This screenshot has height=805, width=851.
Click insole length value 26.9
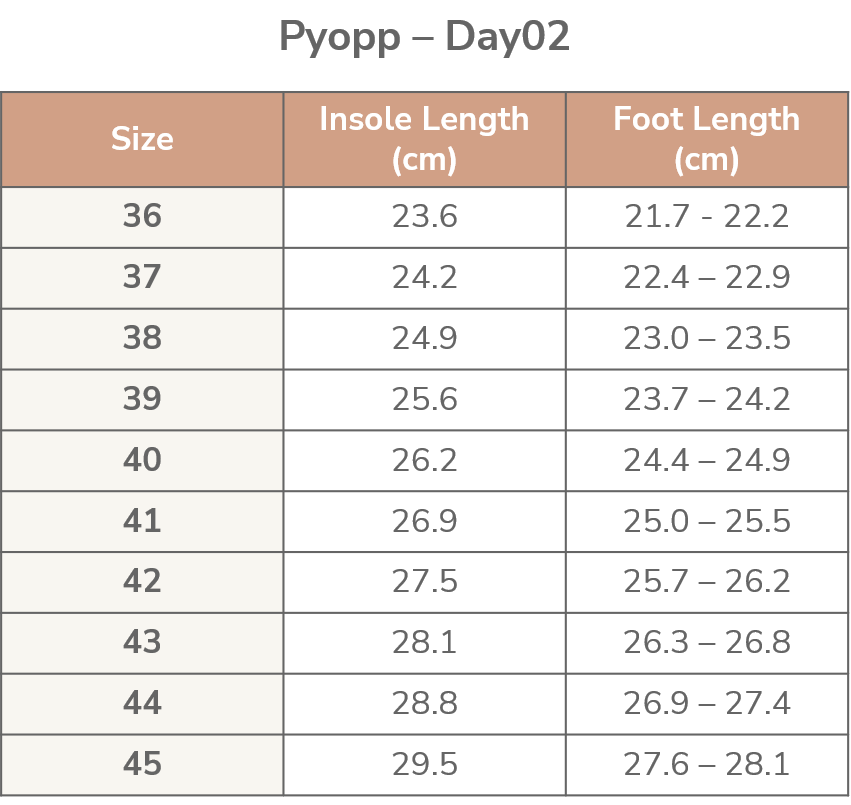[x=424, y=521]
